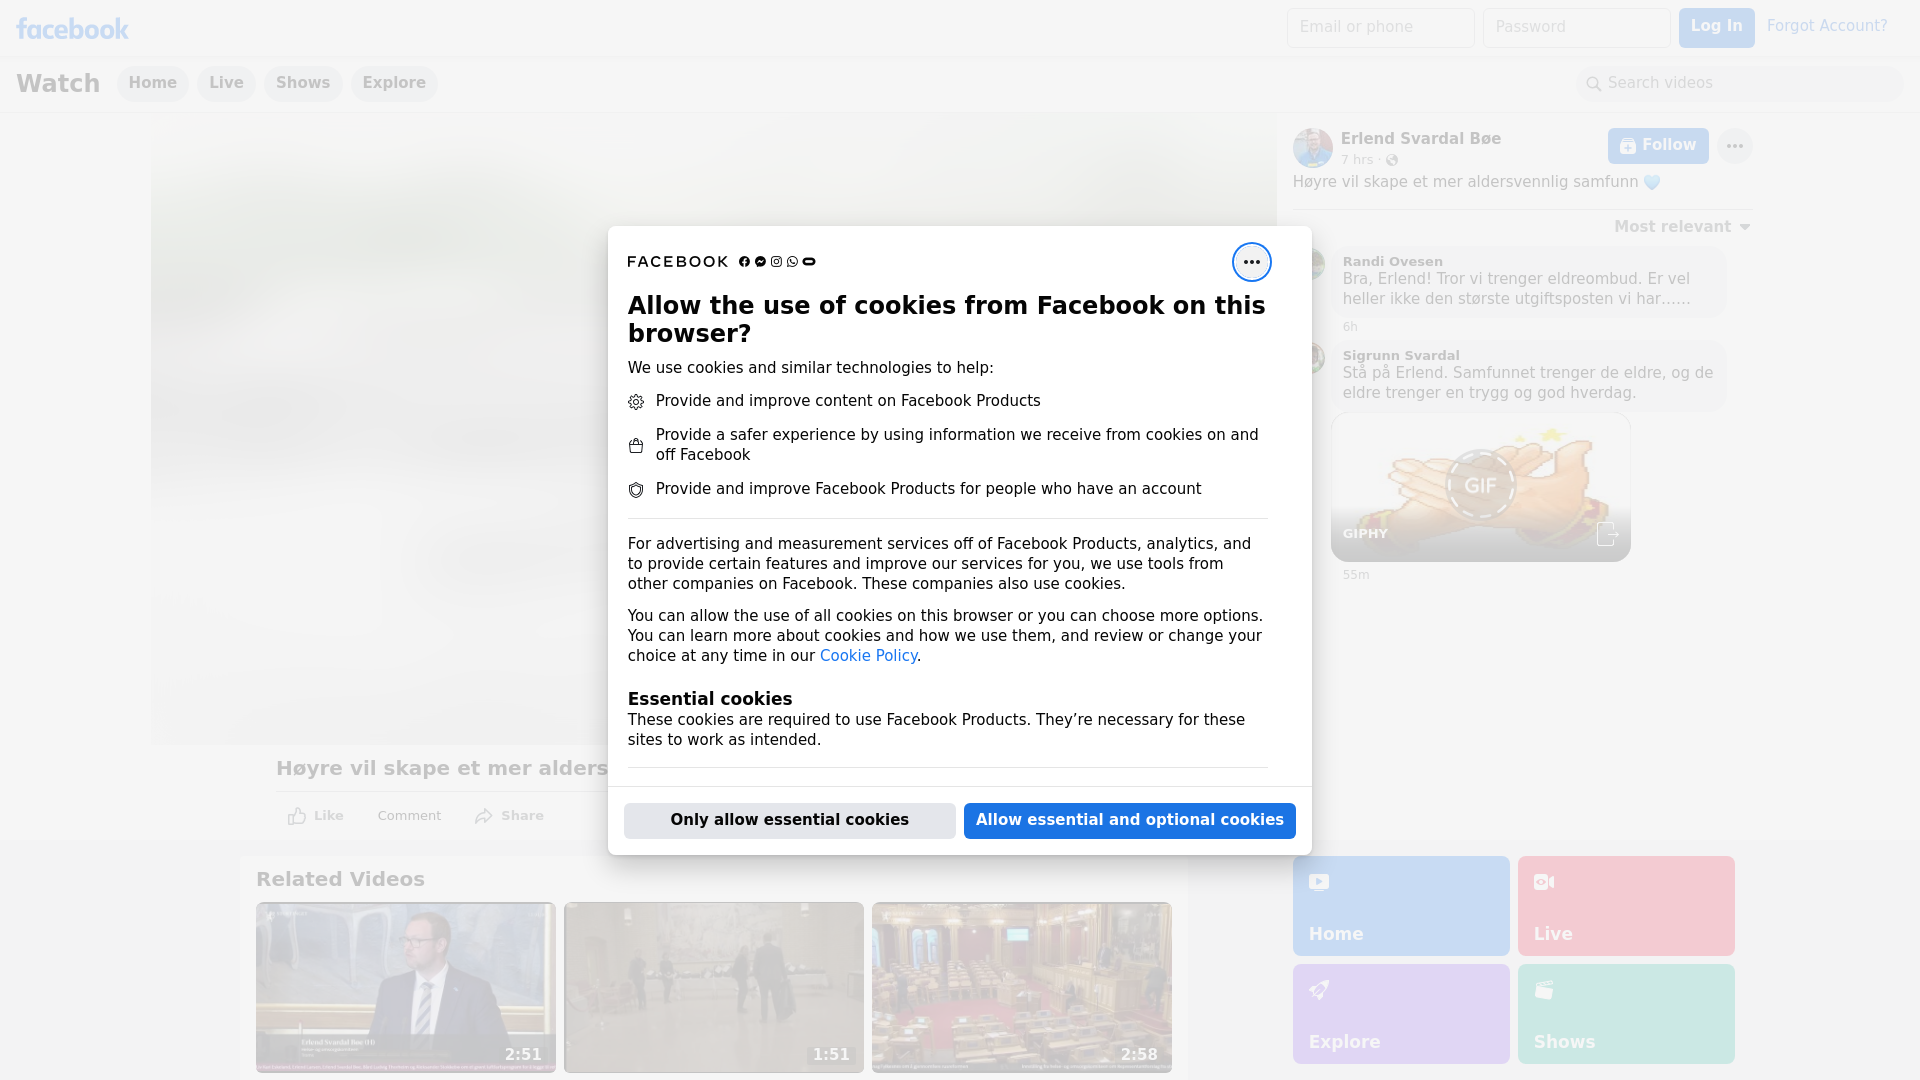Select the Explore tab in Watch
Screen dimensions: 1920x1080
394,83
